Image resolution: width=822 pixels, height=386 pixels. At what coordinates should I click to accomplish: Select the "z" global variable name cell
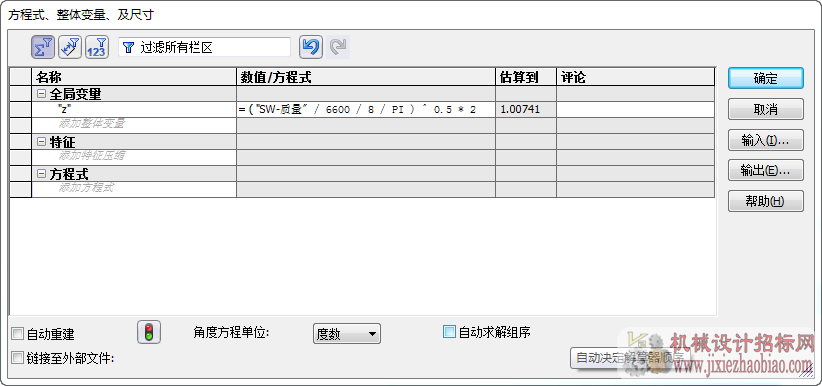(134, 110)
